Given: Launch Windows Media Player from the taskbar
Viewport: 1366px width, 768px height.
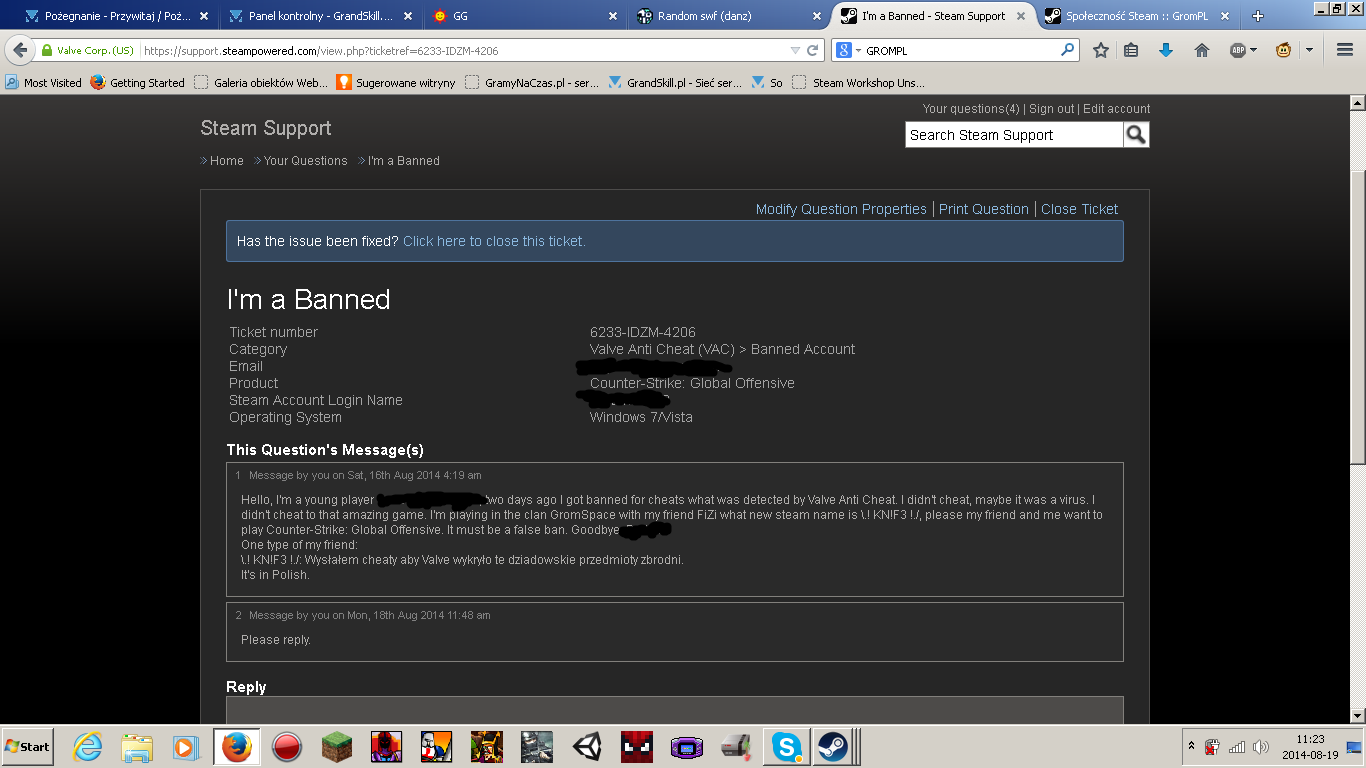Looking at the screenshot, I should click(186, 746).
